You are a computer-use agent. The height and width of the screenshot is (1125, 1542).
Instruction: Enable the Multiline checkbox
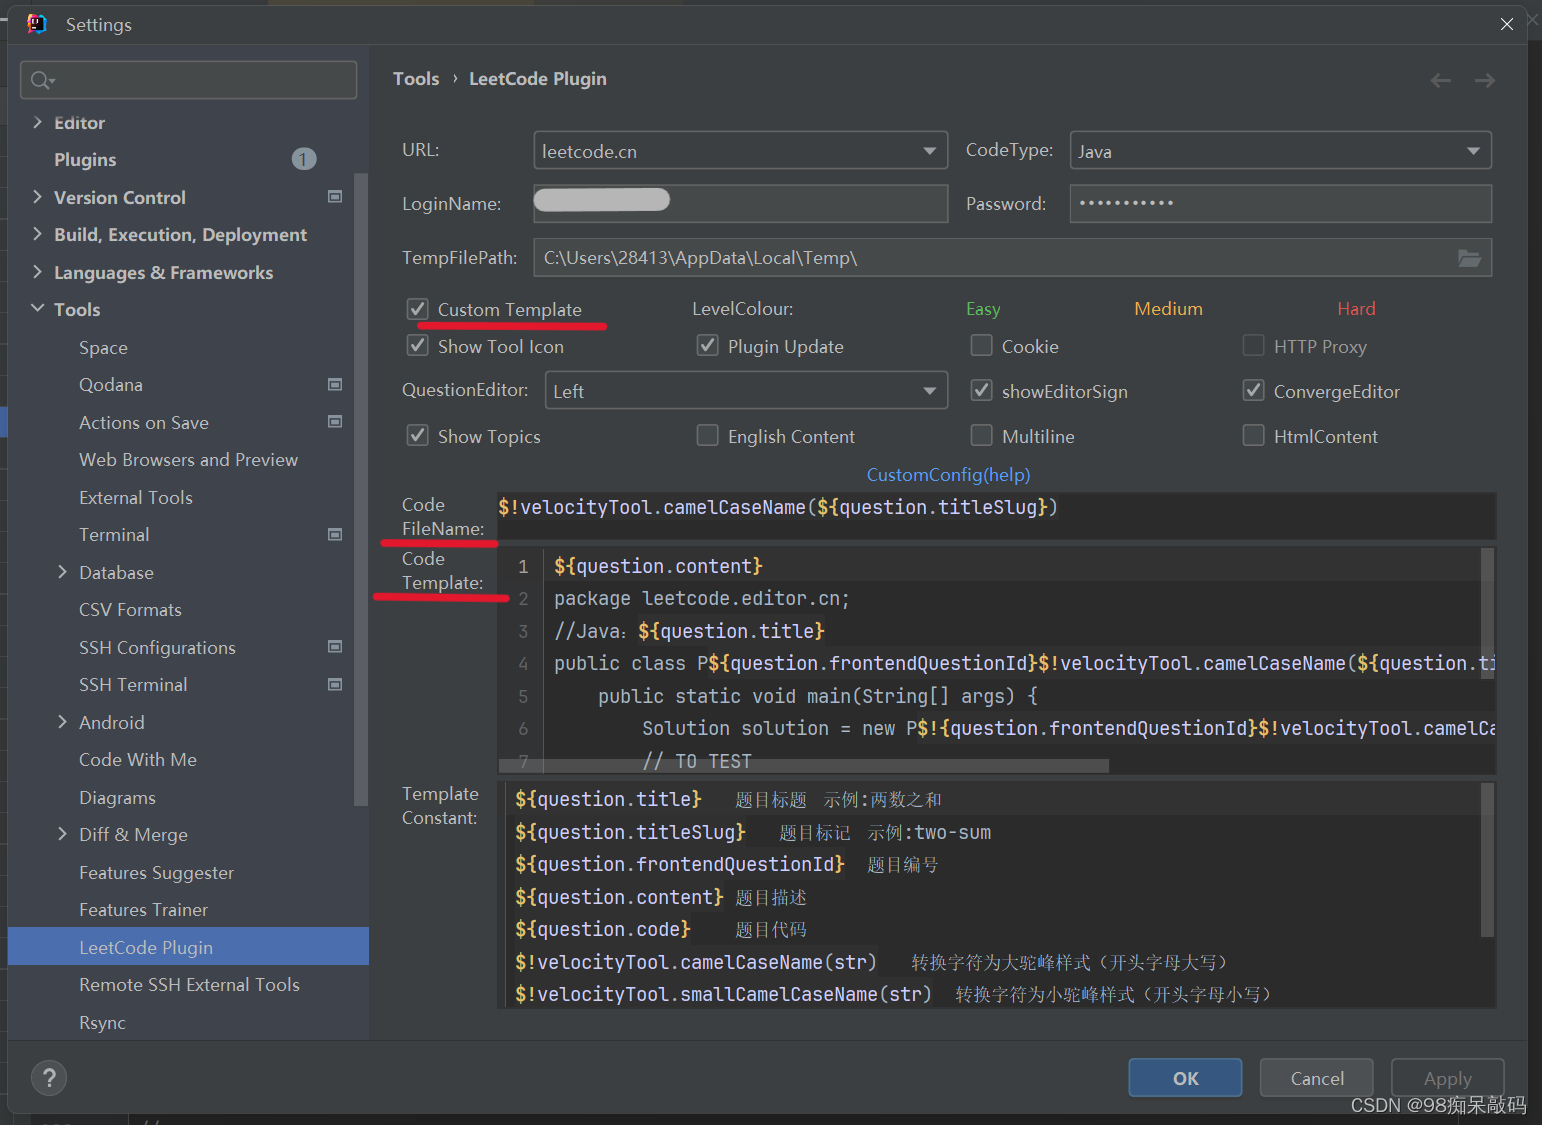982,436
